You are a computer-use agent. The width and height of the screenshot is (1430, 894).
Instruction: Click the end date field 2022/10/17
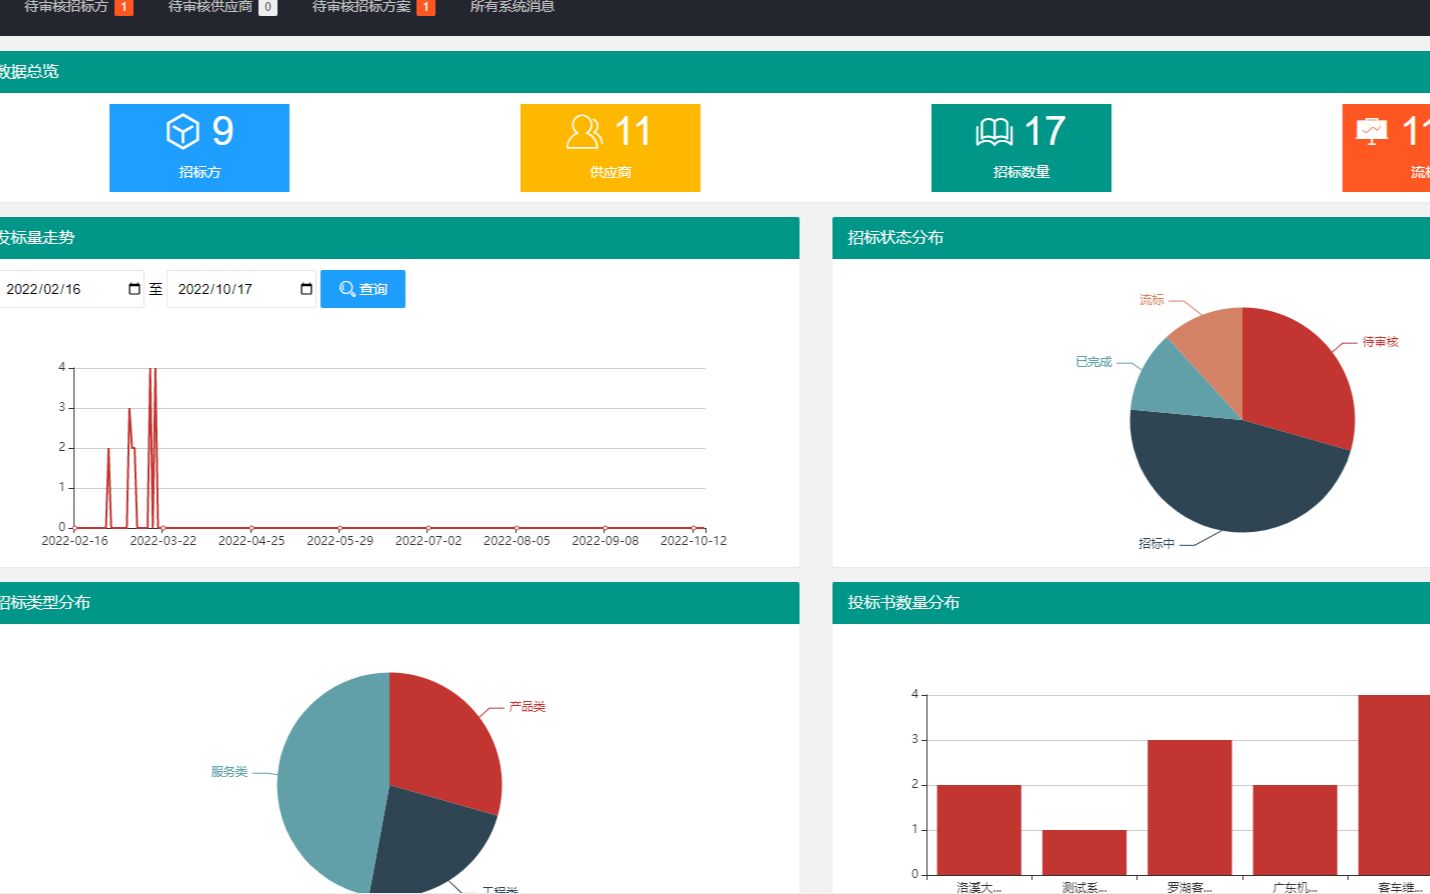pos(241,289)
